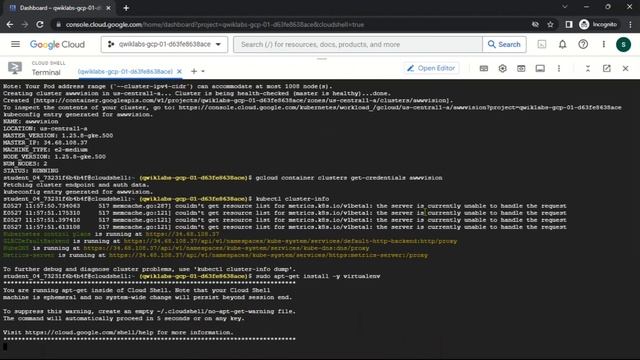Open the tab search chevron

pyautogui.click(x=564, y=7)
